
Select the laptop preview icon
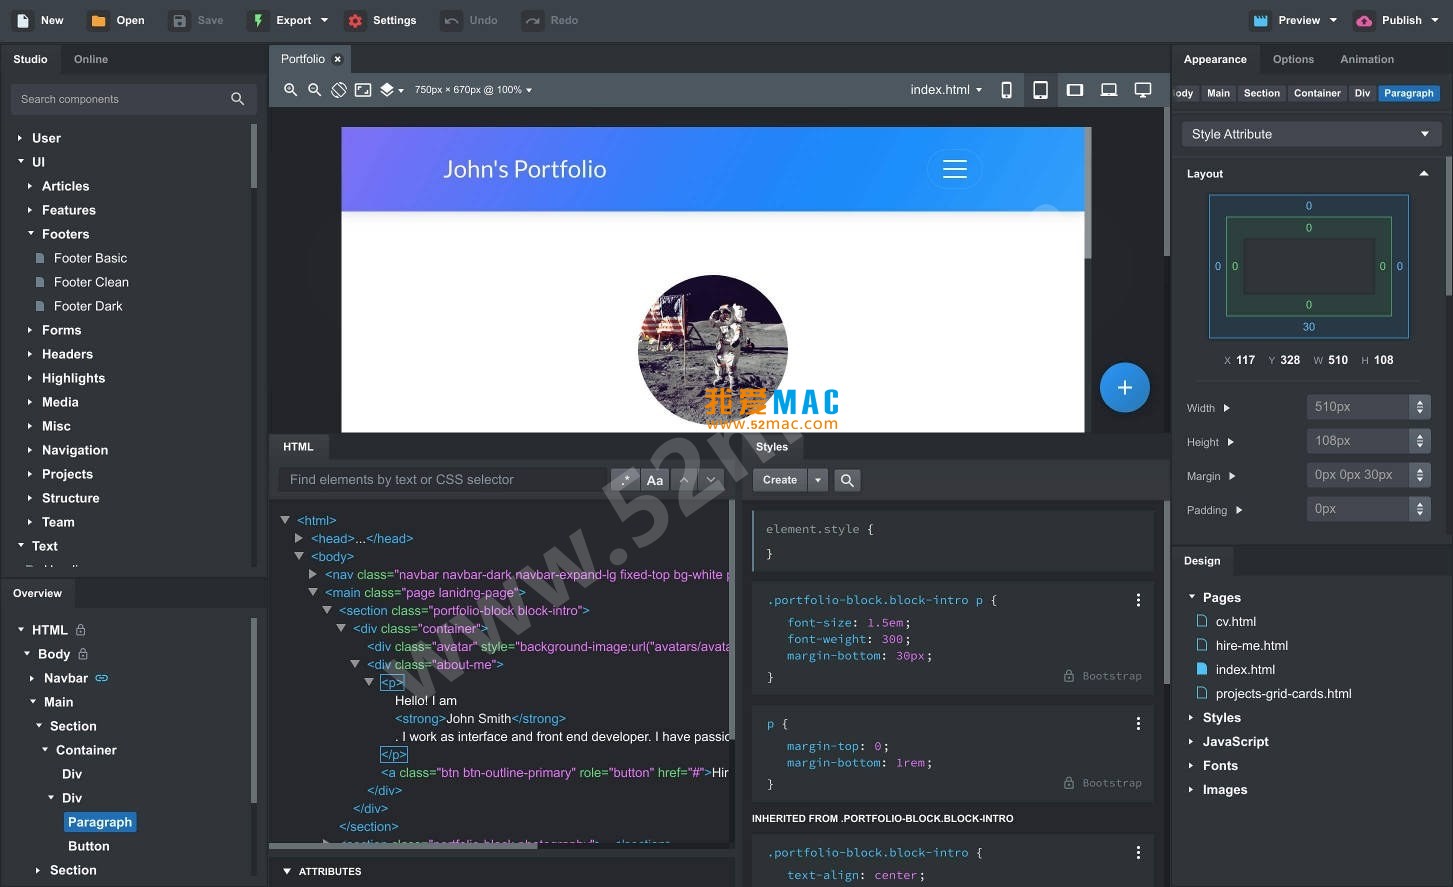[1109, 90]
